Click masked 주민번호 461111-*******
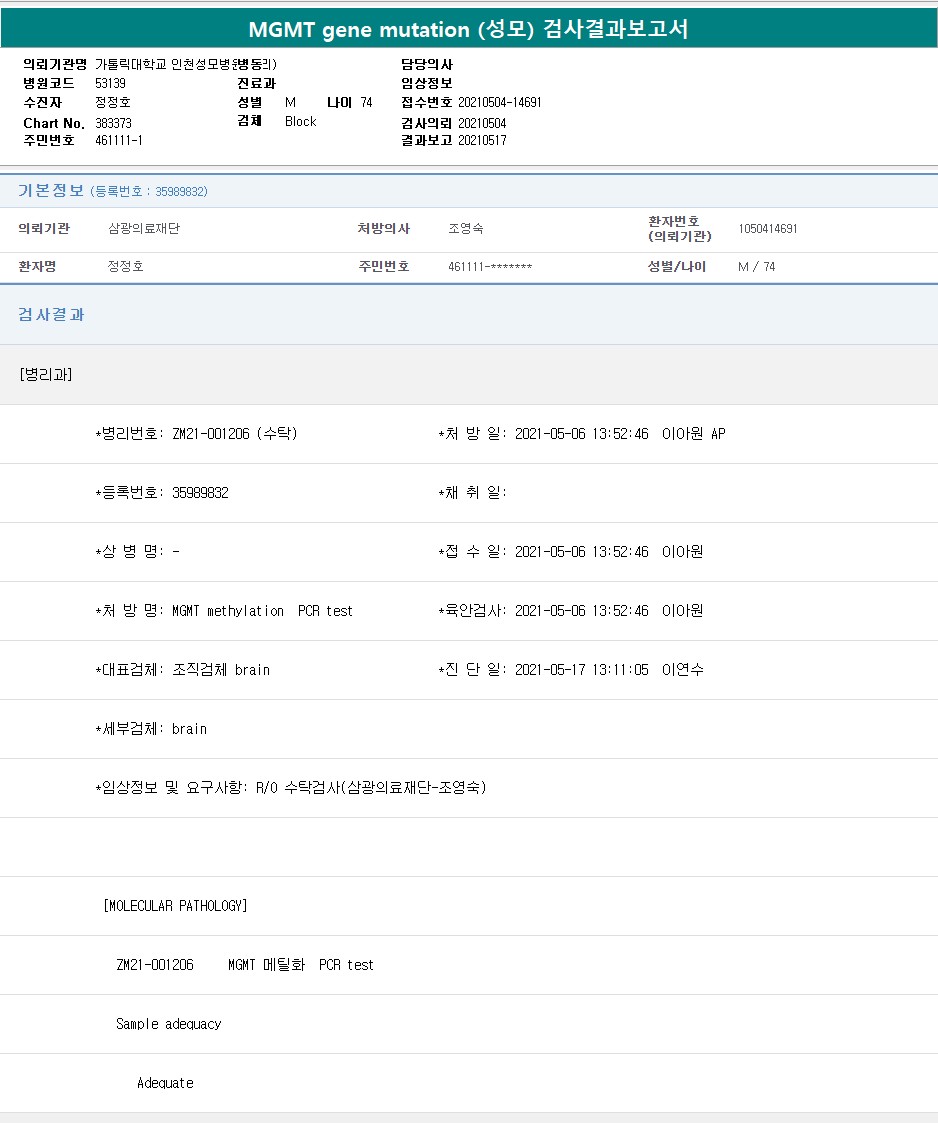Image resolution: width=938 pixels, height=1123 pixels. pos(489,267)
